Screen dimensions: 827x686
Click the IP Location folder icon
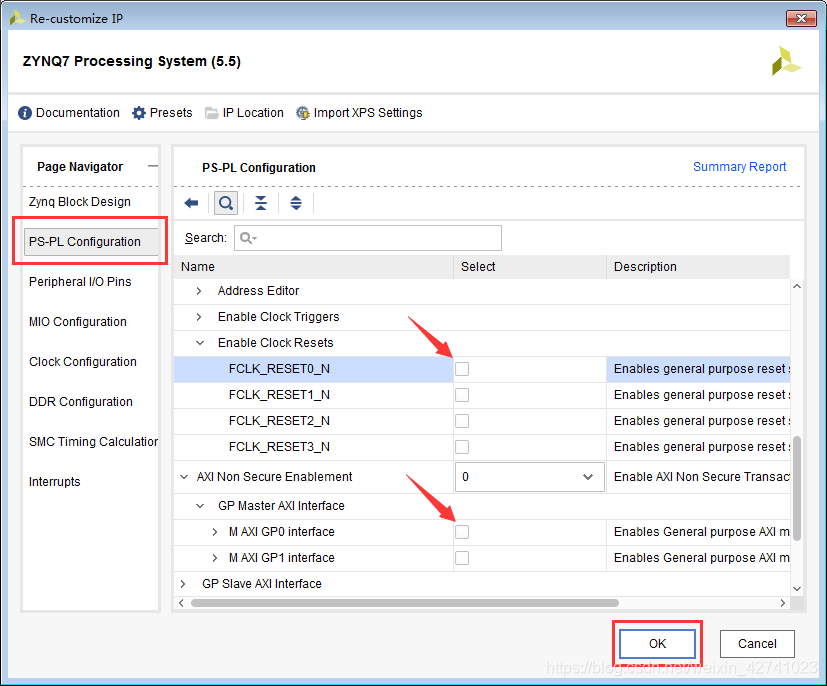point(211,113)
